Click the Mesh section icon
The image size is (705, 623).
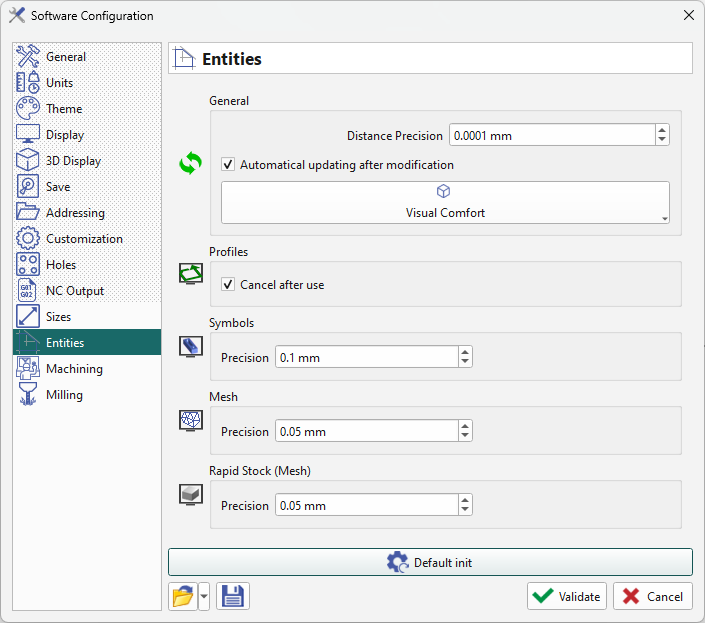coord(190,420)
